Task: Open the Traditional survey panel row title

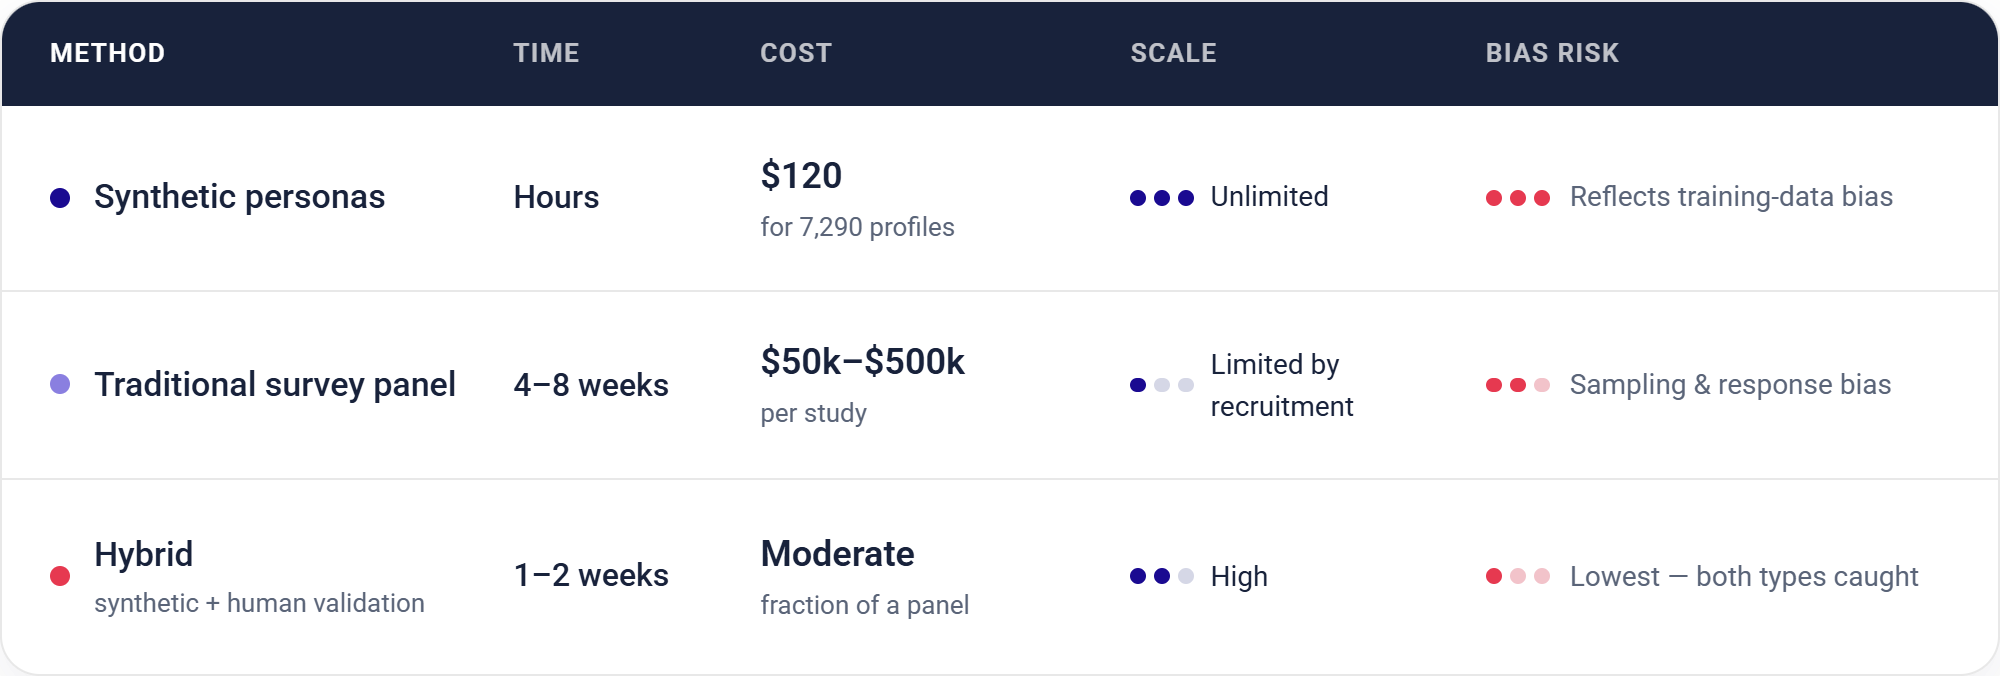Action: [x=275, y=385]
